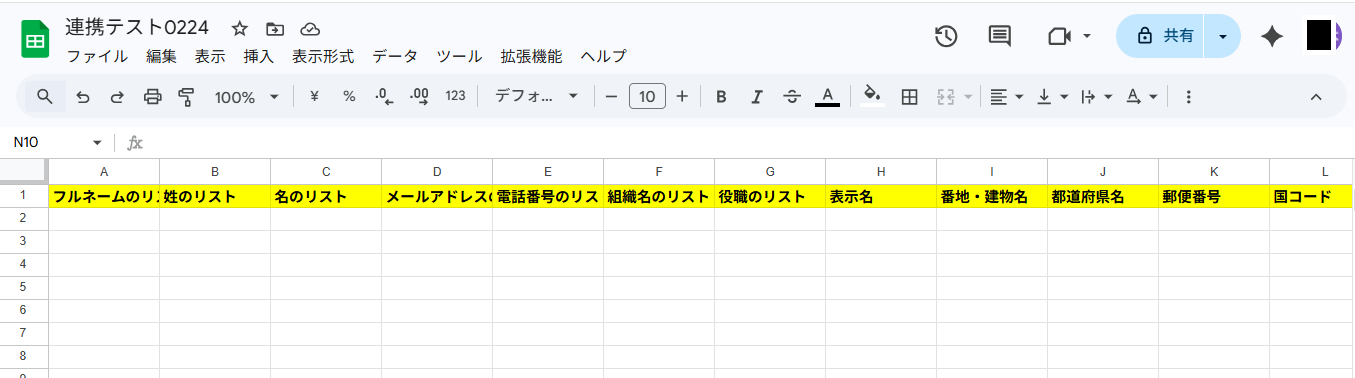Open the name box dropdown arrow
Screen dimensions: 1355x378
click(x=97, y=143)
